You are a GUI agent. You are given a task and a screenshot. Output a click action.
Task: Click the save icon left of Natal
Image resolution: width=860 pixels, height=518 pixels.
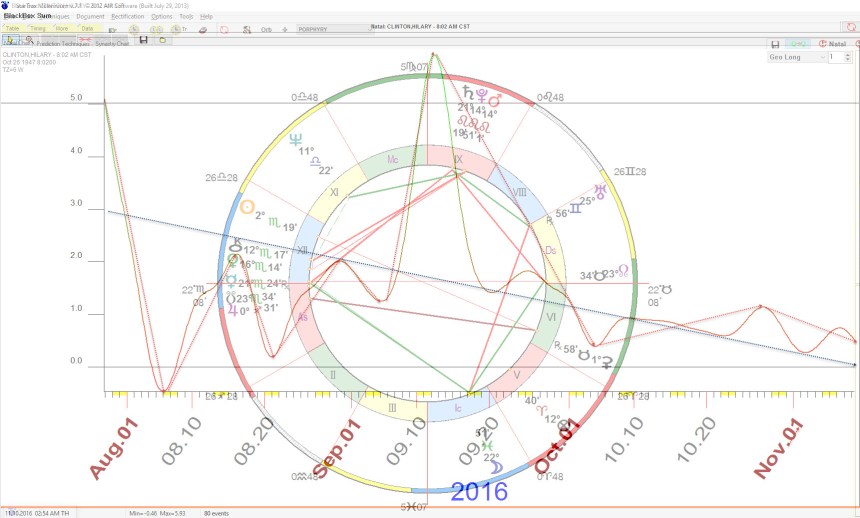[x=775, y=44]
